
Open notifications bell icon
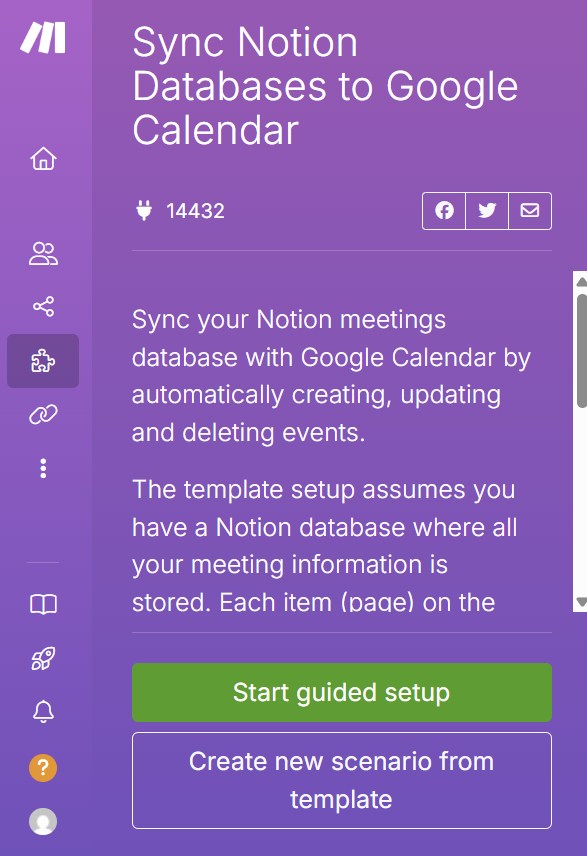tap(43, 711)
